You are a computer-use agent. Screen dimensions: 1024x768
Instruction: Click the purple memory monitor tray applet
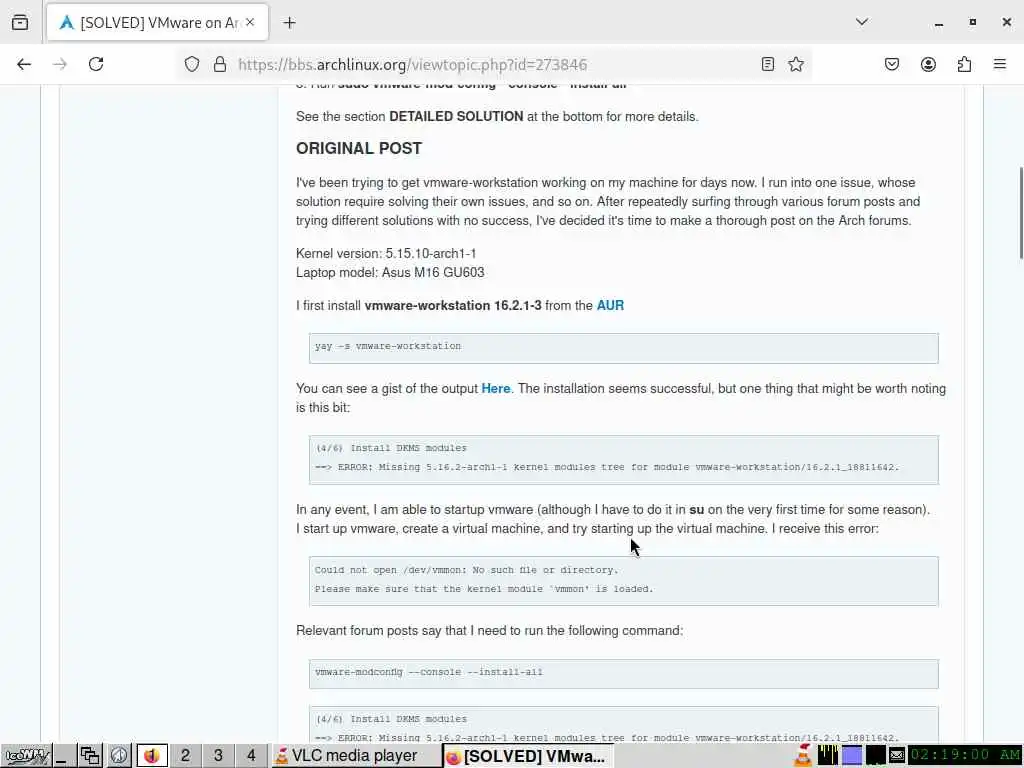pos(852,755)
